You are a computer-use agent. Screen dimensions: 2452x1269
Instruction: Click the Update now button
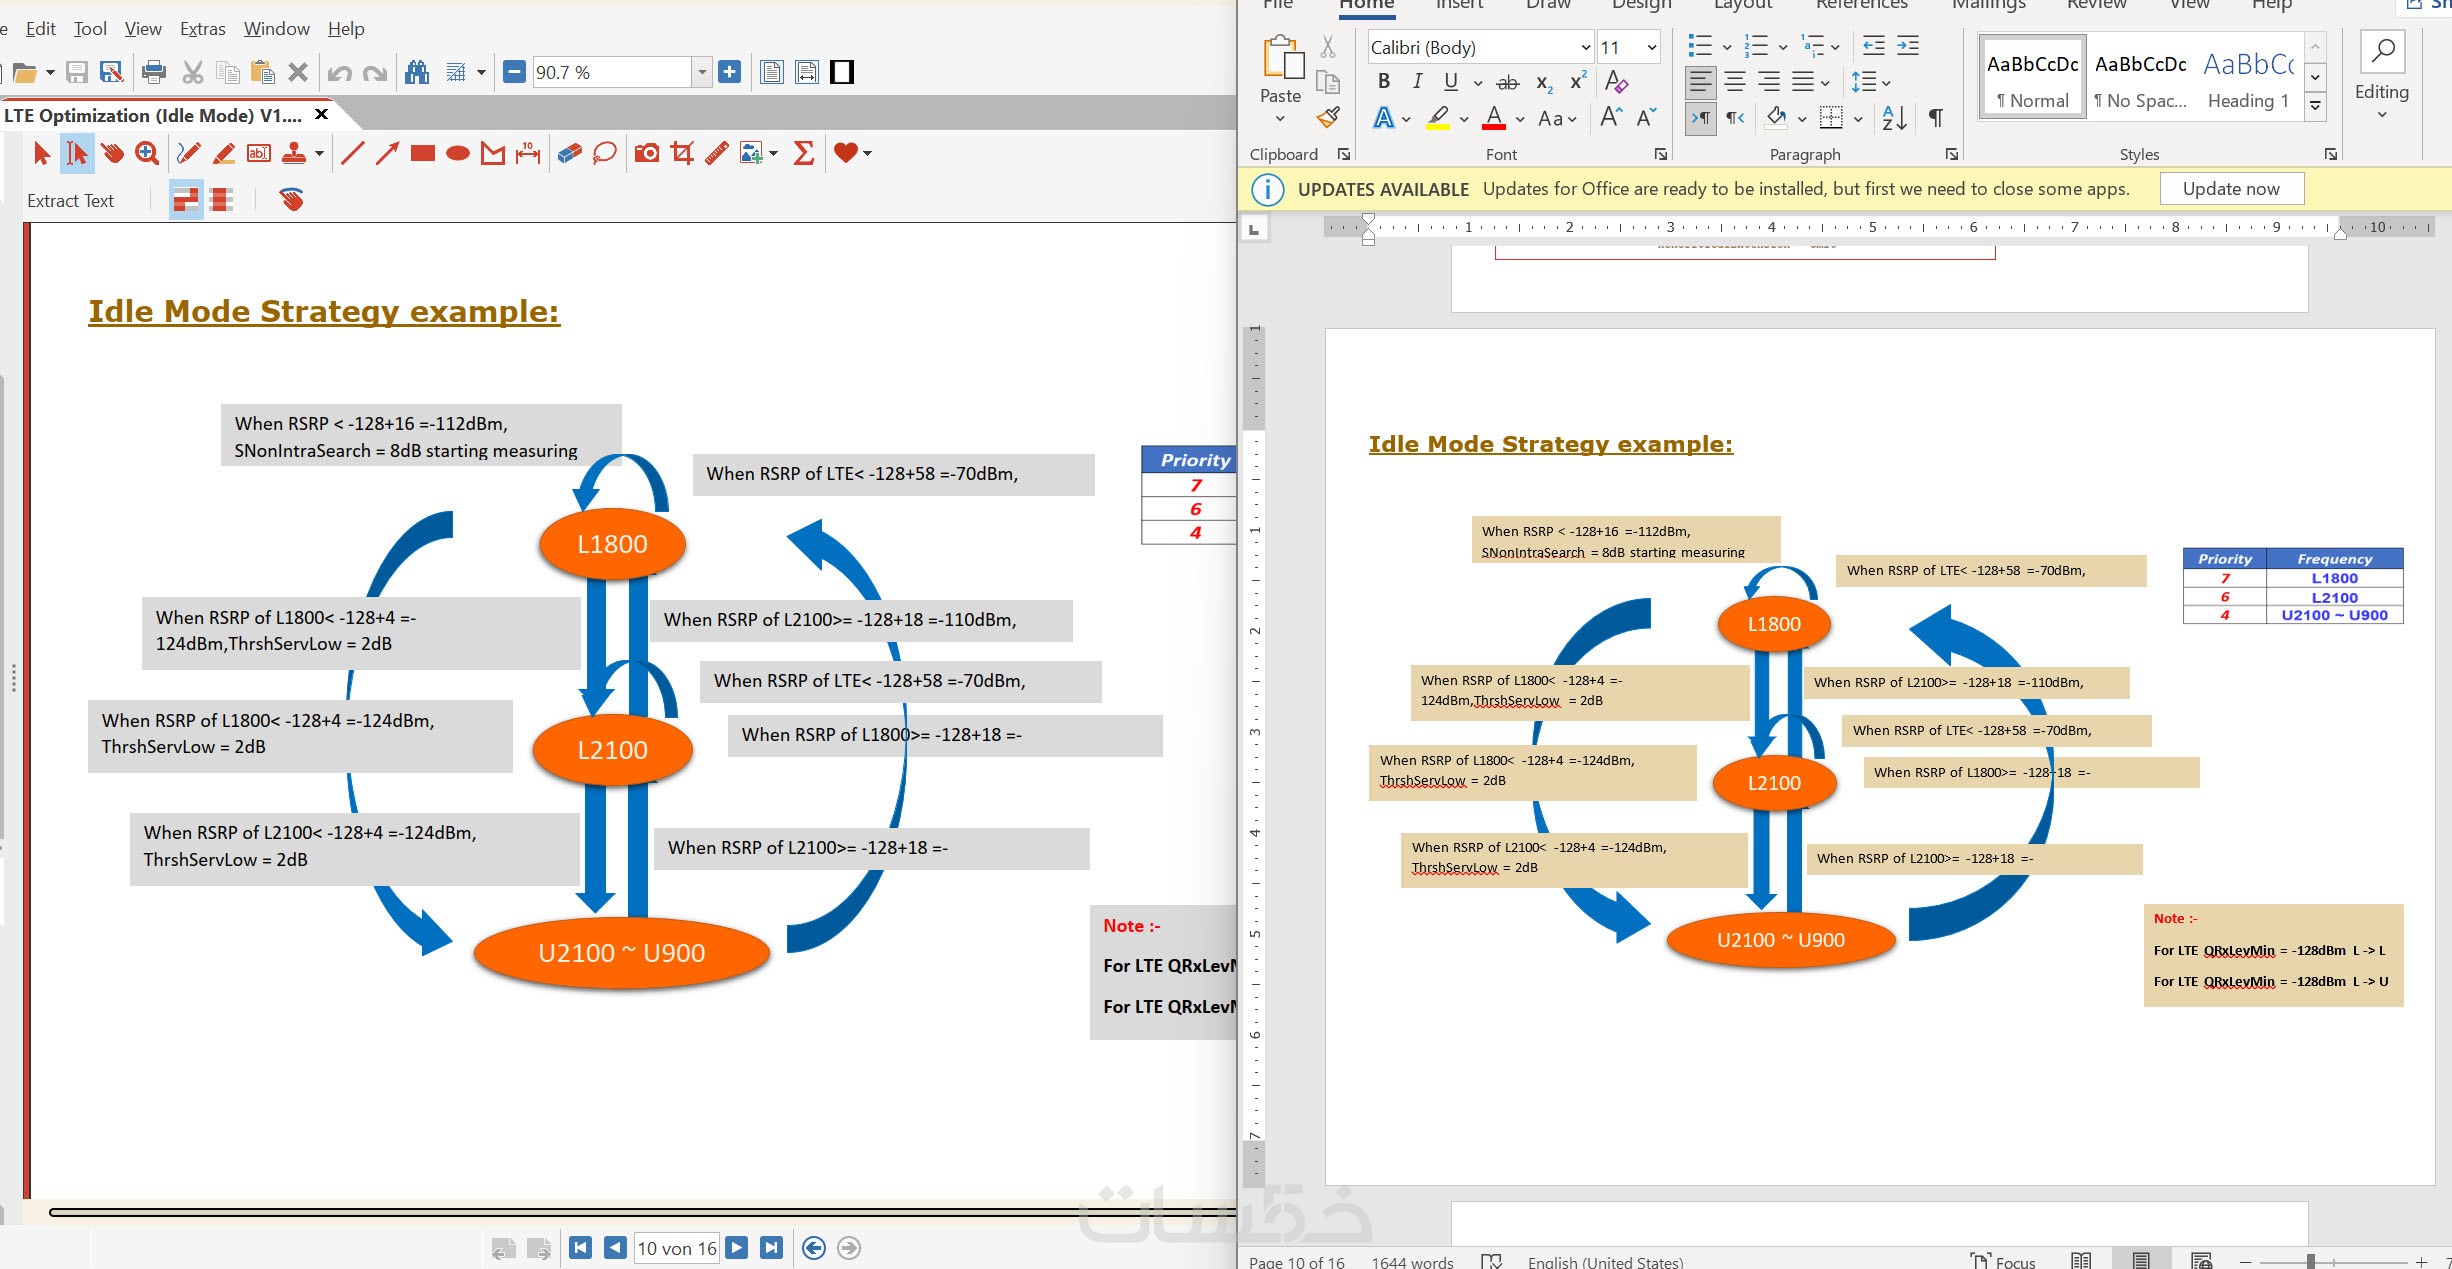[2231, 189]
